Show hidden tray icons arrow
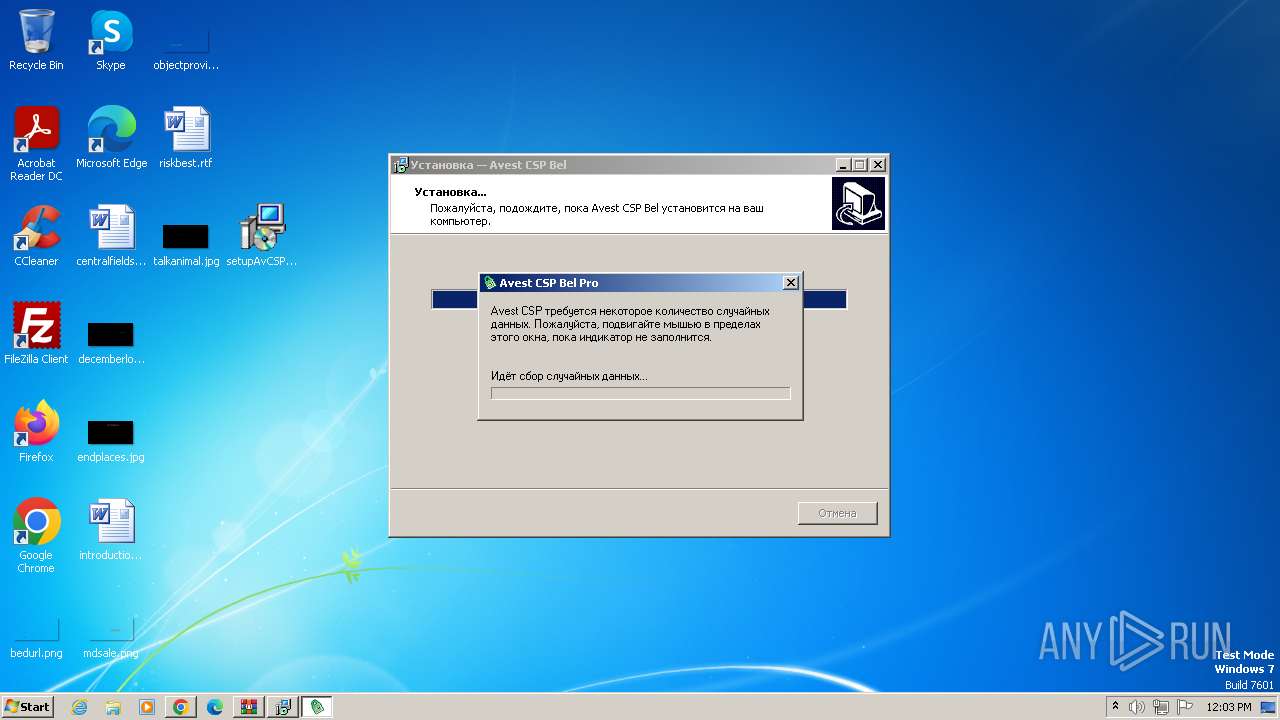 (x=1116, y=707)
